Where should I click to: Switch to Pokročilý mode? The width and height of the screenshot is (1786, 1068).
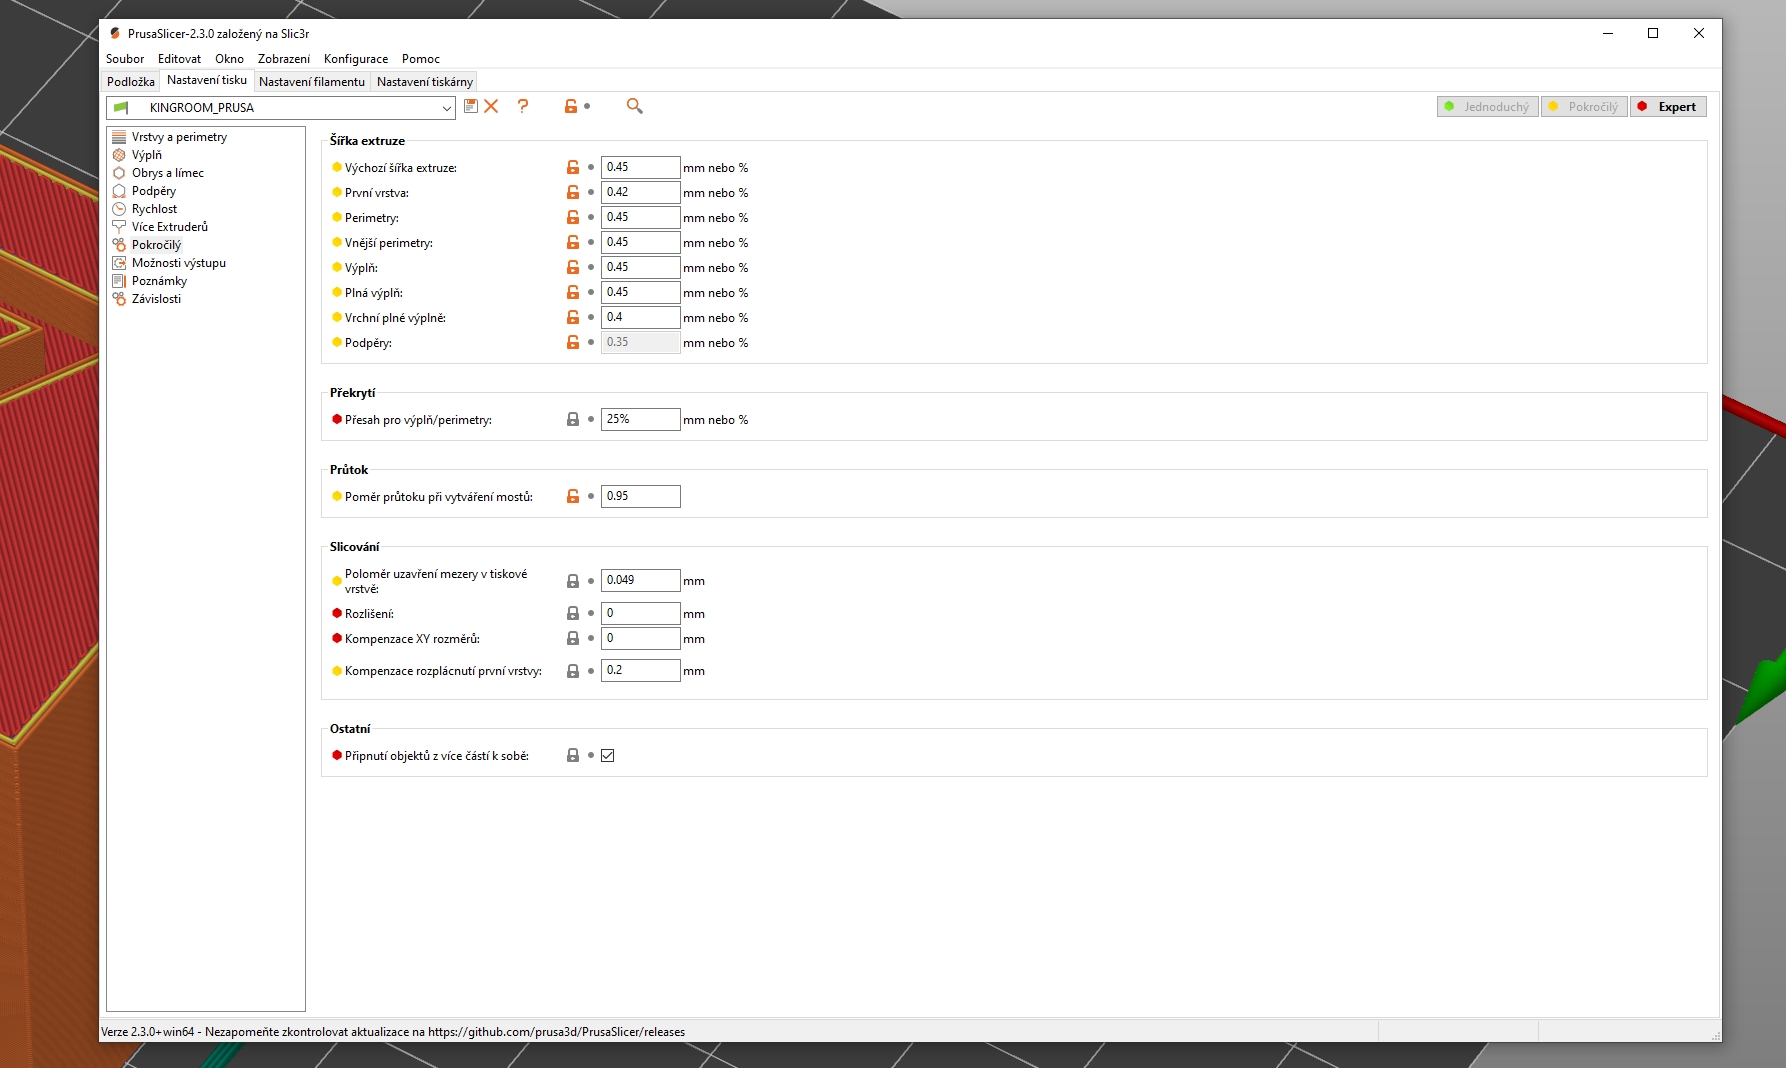coord(1584,107)
